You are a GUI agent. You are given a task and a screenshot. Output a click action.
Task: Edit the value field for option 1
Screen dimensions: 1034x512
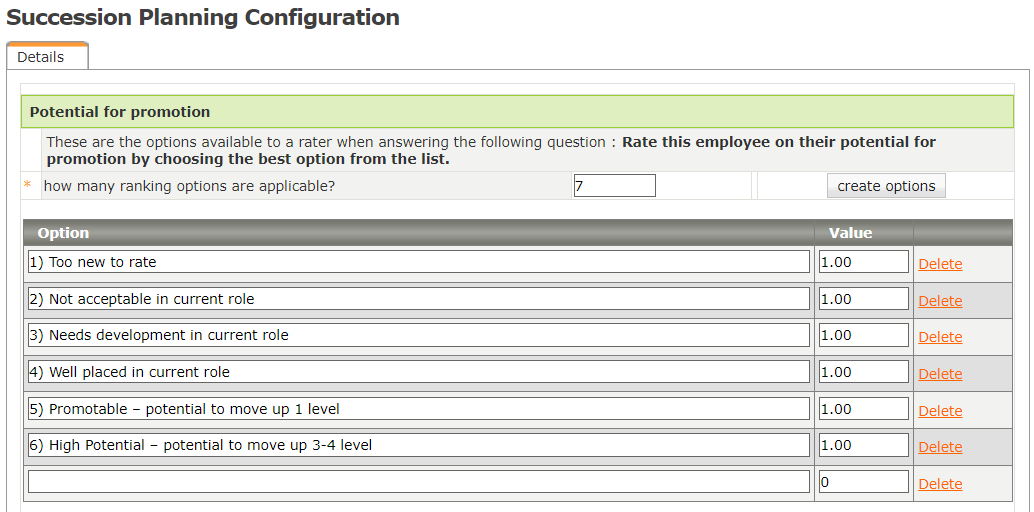(x=863, y=262)
